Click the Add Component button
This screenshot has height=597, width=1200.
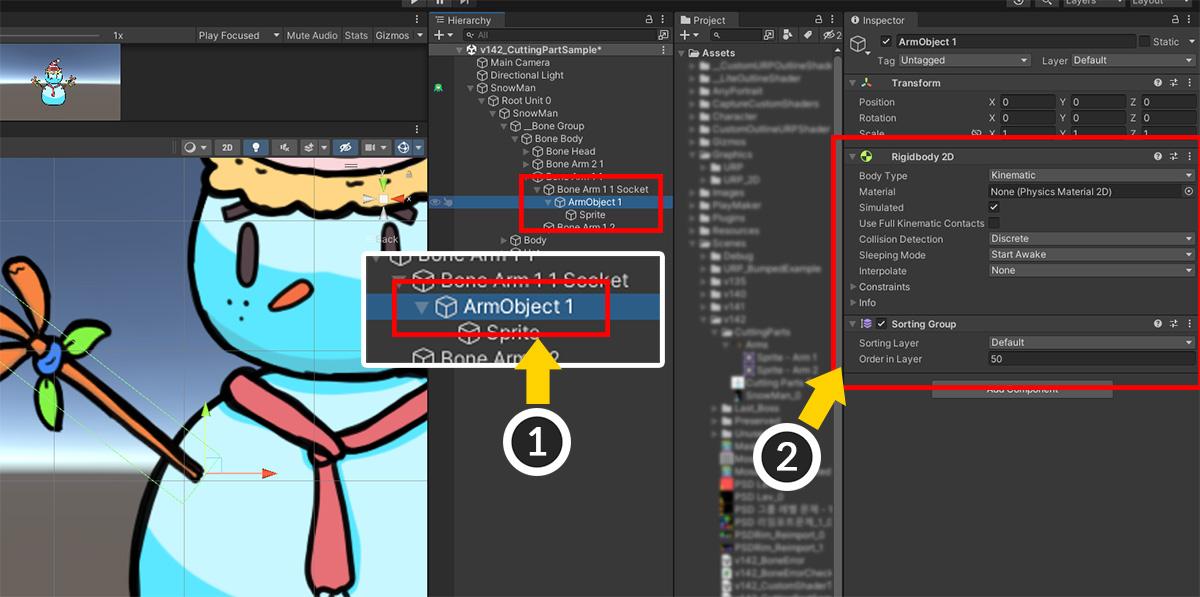pos(1022,389)
